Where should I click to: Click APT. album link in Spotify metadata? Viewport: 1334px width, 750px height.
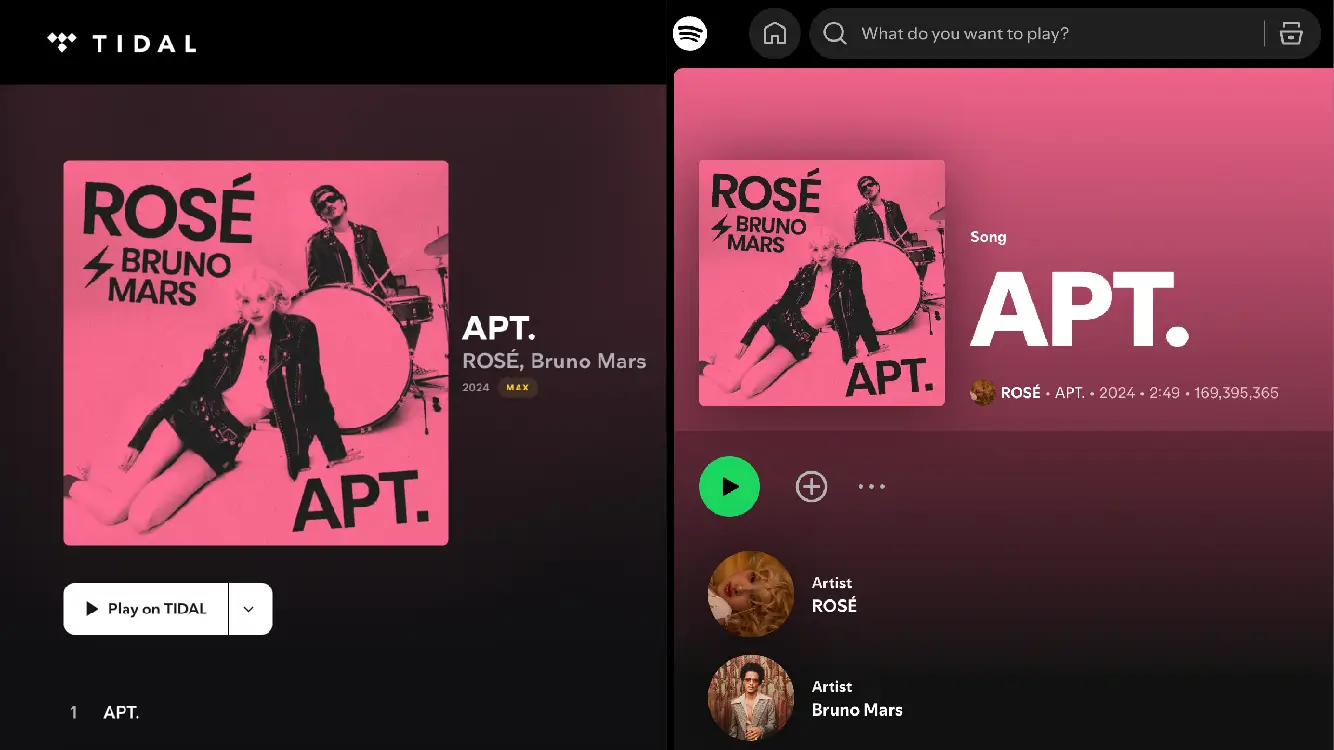[x=1070, y=393]
